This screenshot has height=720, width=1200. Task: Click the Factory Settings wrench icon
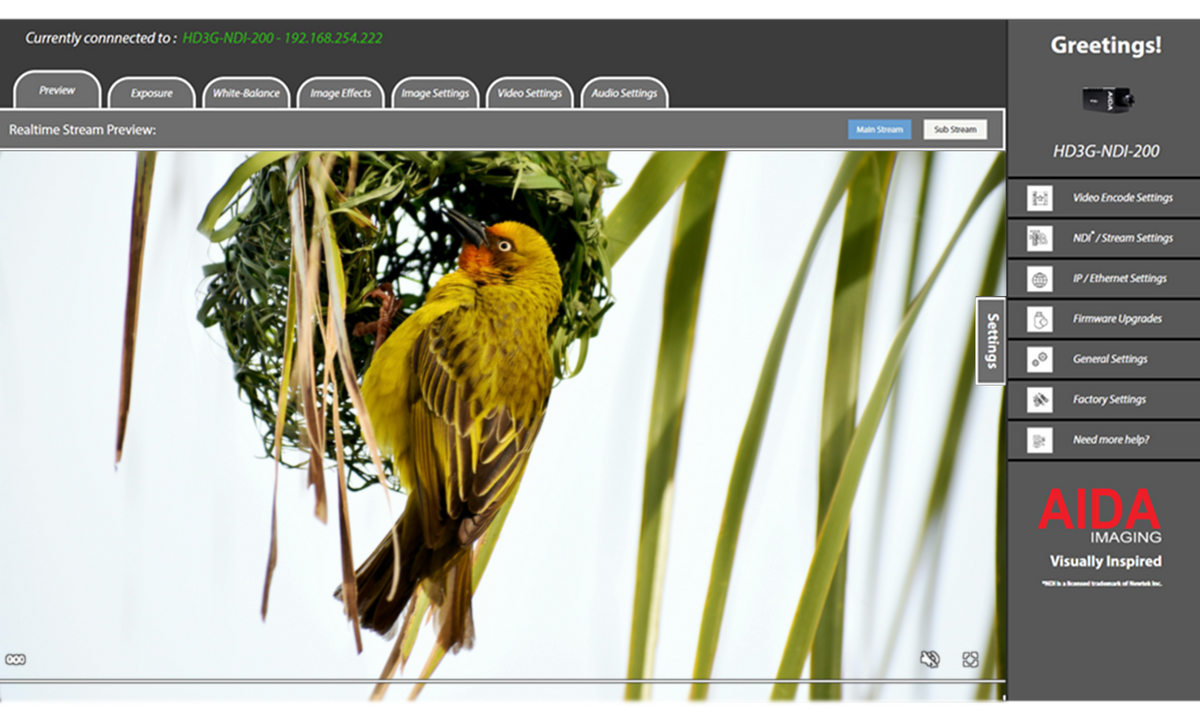click(1040, 400)
